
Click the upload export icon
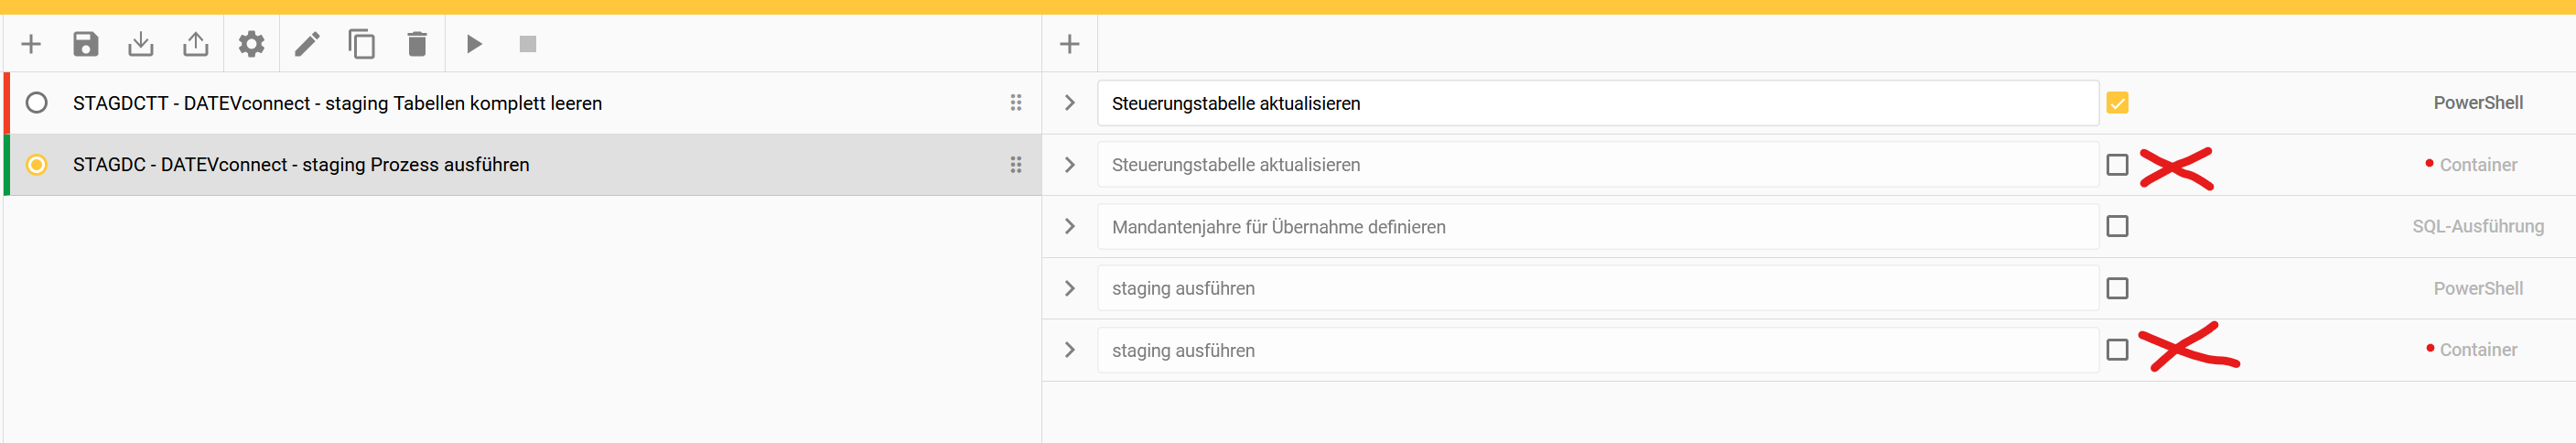click(x=196, y=44)
